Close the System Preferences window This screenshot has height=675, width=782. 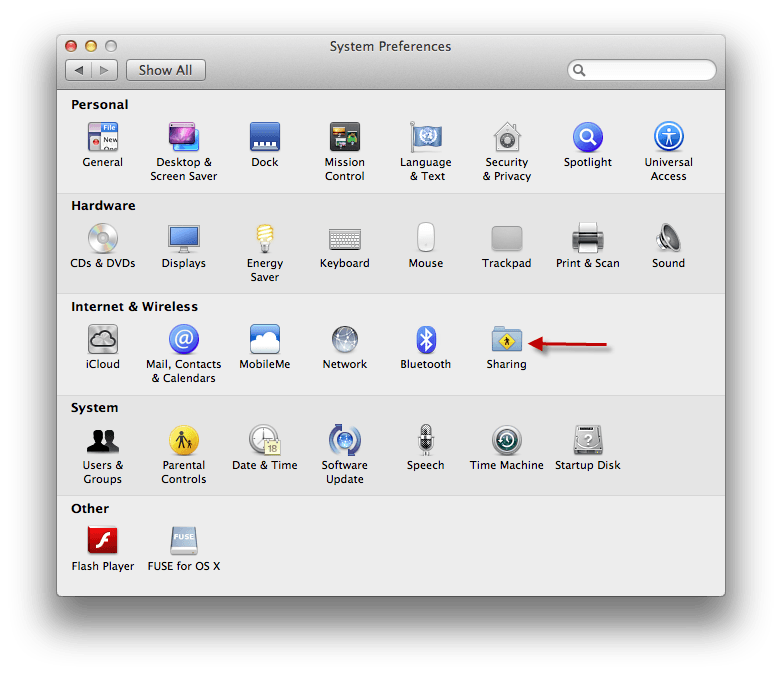point(71,46)
